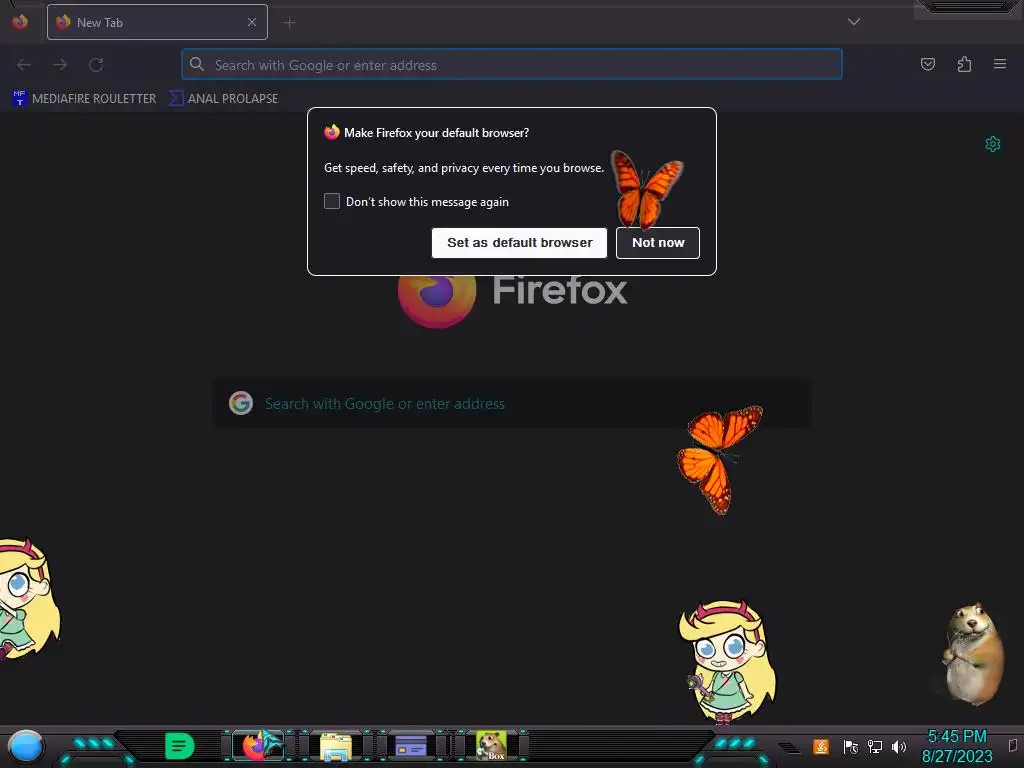The width and height of the screenshot is (1024, 768).
Task: Open the Extensions puzzle icon
Action: (x=964, y=64)
